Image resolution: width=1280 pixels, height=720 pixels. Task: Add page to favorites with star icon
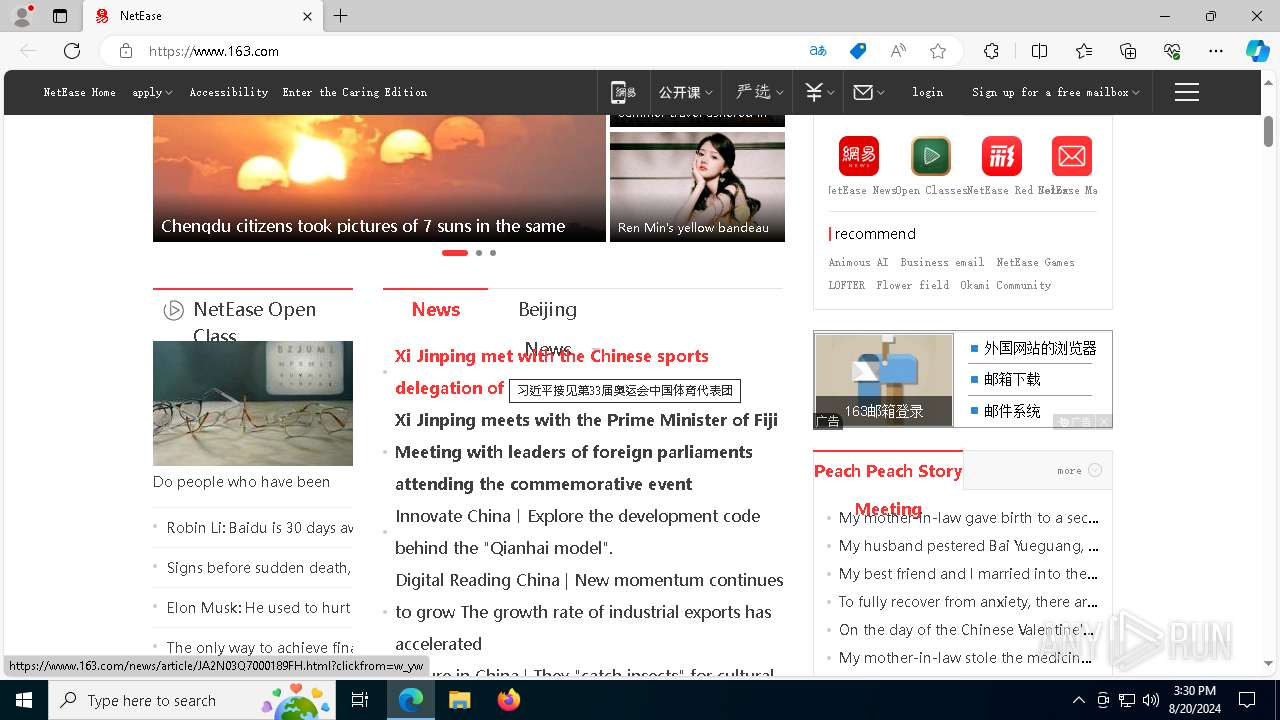pyautogui.click(x=938, y=51)
